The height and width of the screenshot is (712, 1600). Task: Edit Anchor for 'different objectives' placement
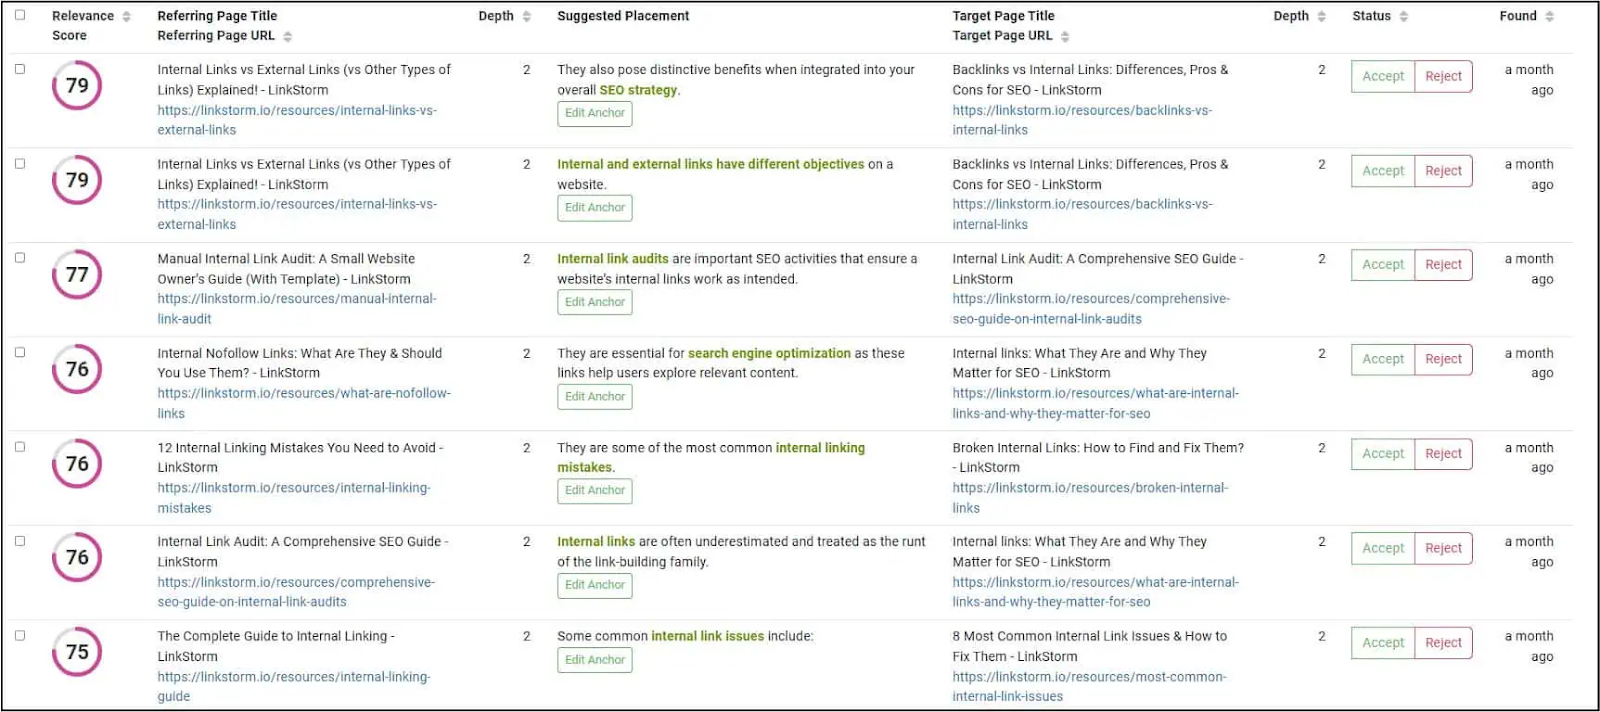595,208
